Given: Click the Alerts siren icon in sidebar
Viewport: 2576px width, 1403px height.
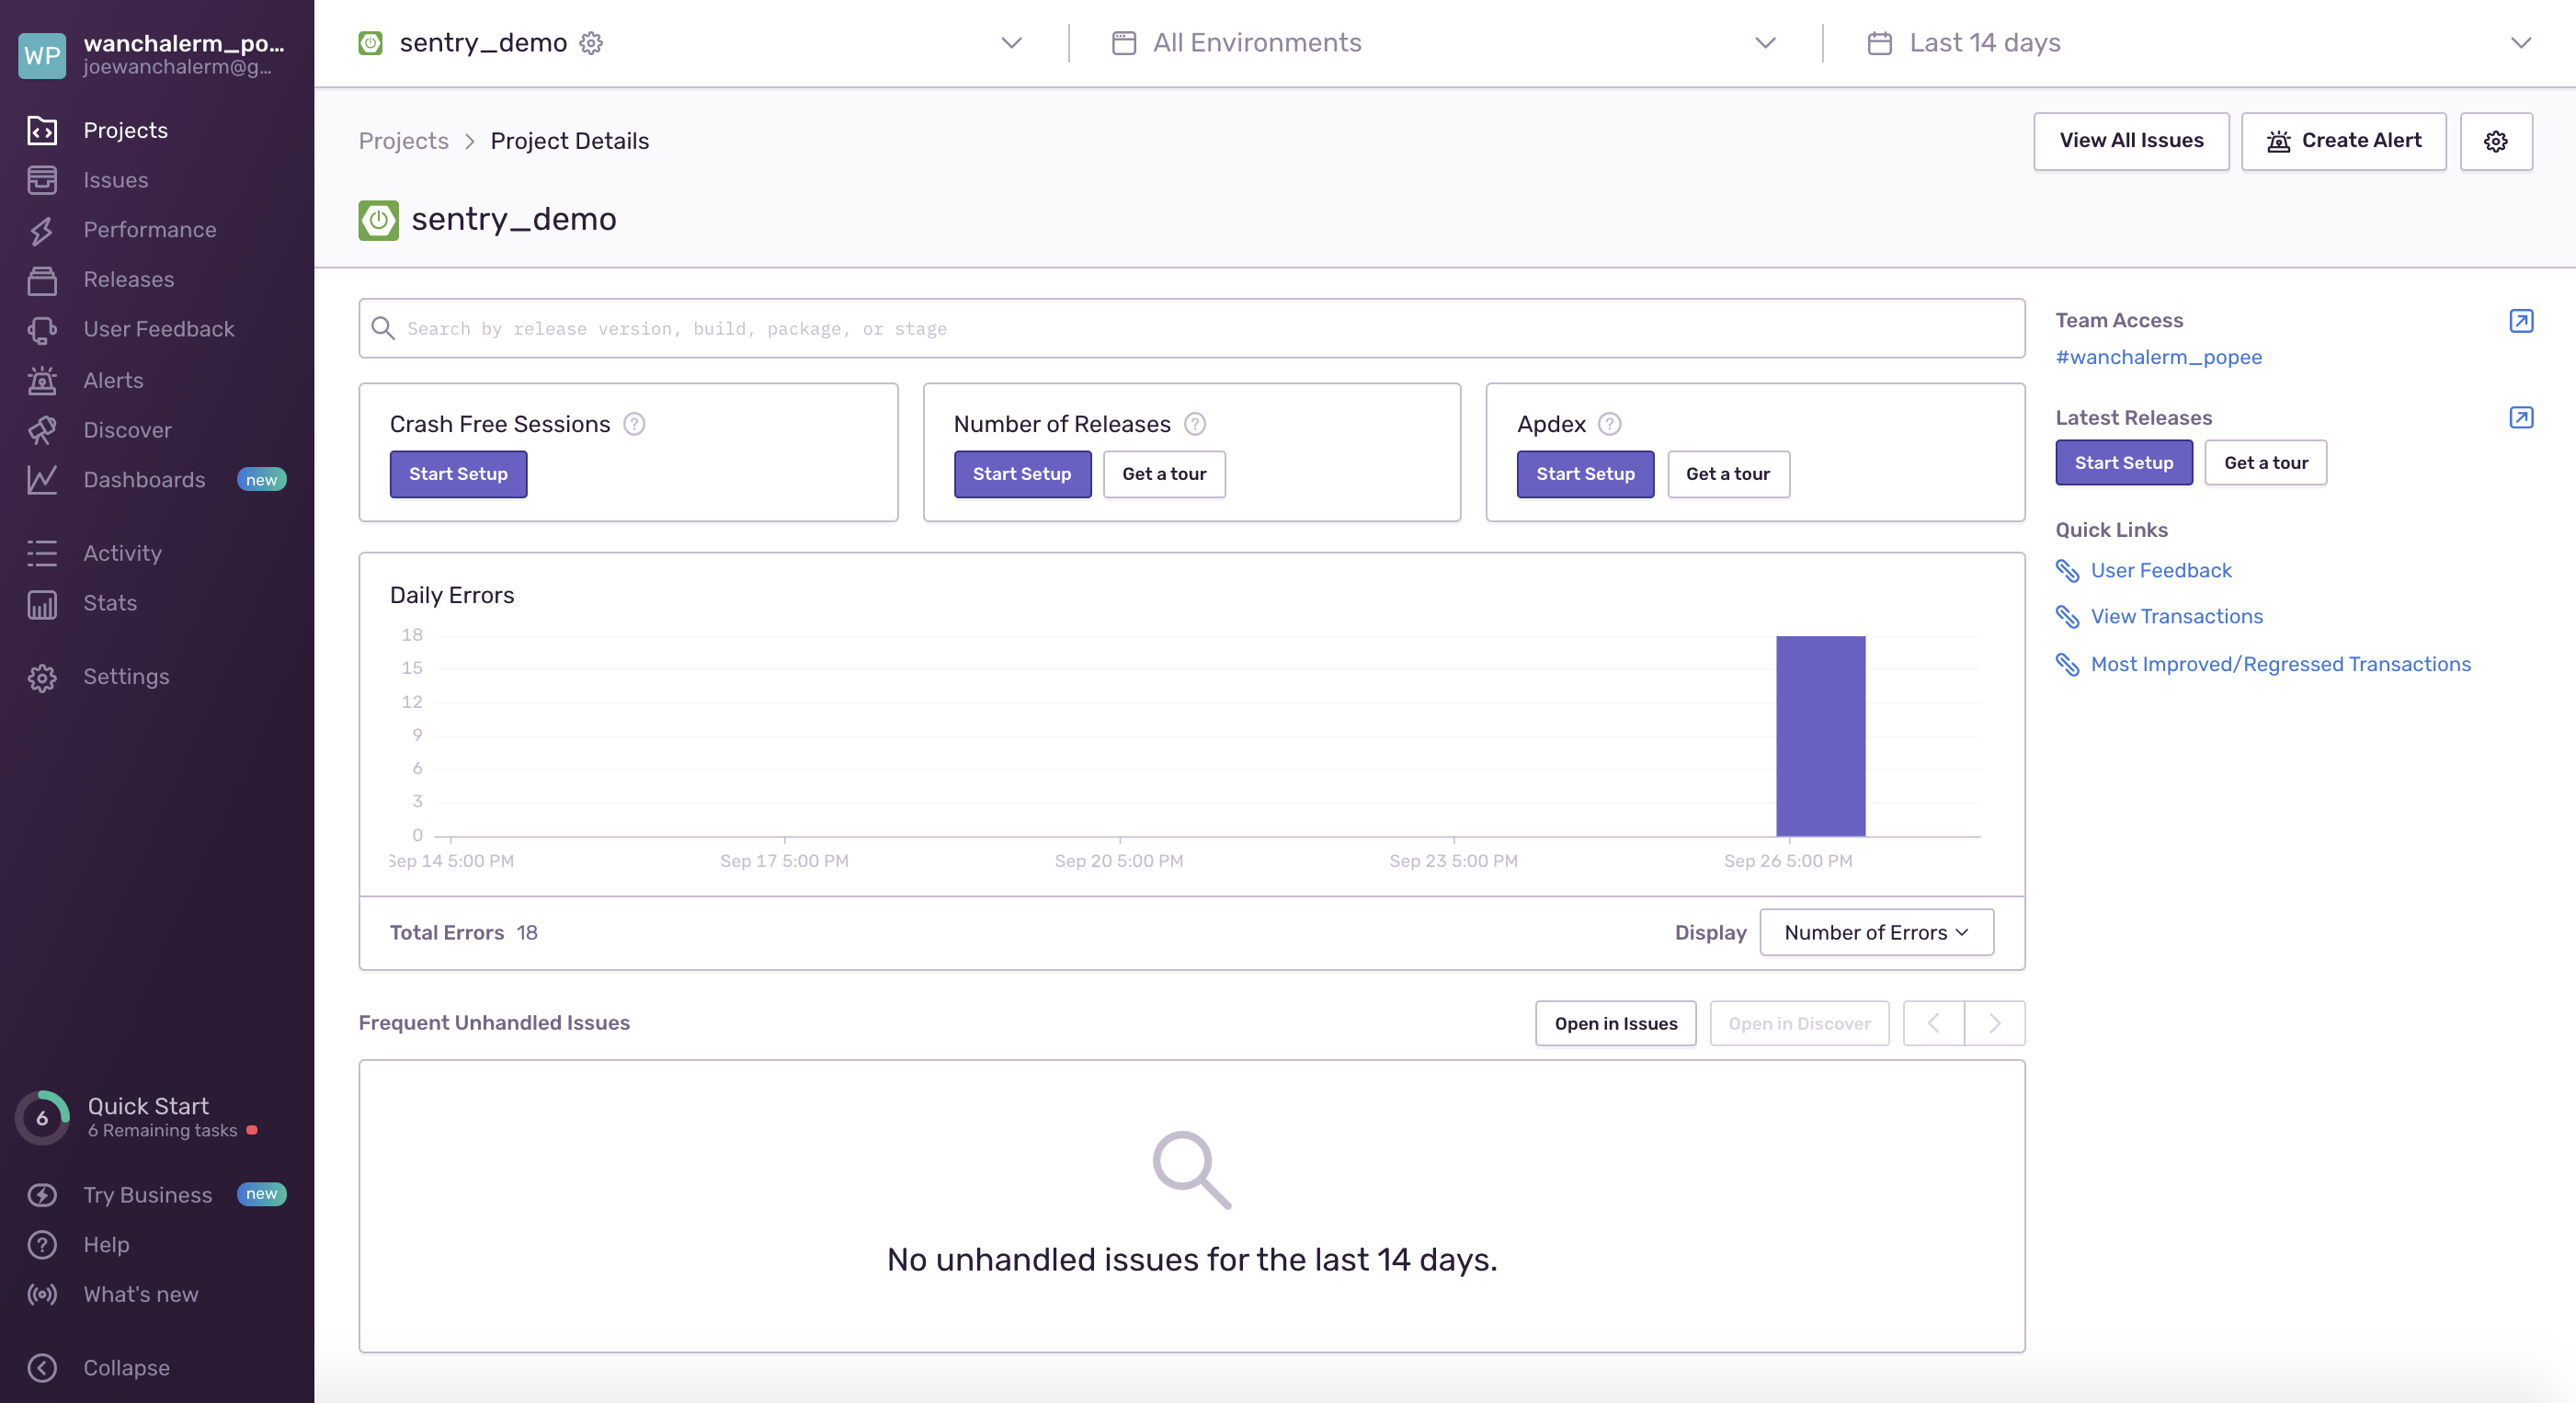Looking at the screenshot, I should tap(42, 380).
